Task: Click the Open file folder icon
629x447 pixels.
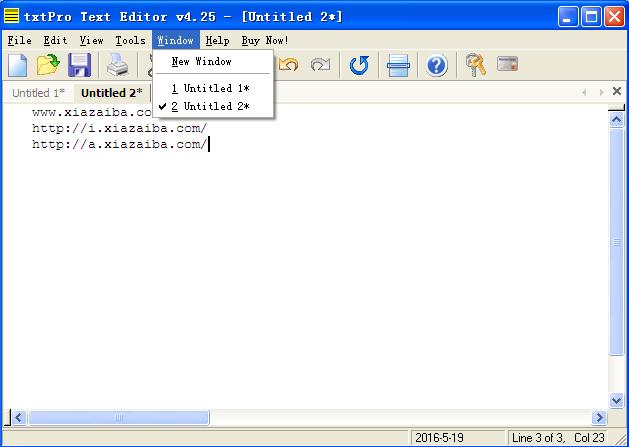Action: 48,65
